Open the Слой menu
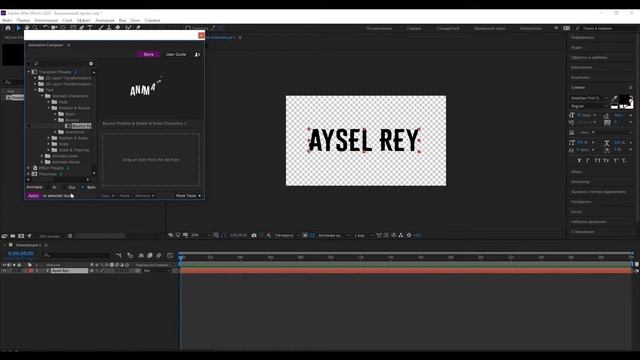Image resolution: width=640 pixels, height=360 pixels. click(67, 20)
